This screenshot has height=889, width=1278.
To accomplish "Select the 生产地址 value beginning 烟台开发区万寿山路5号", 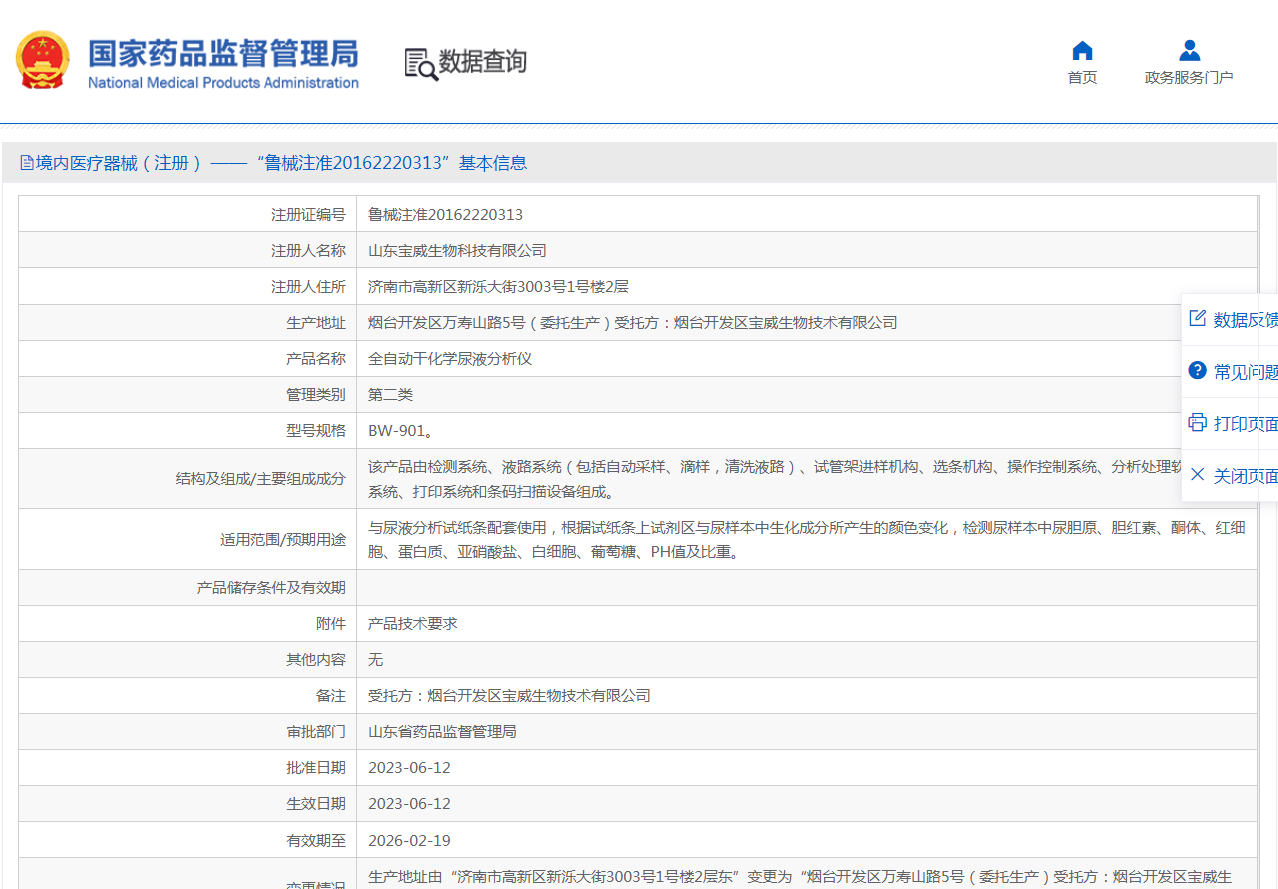I will pyautogui.click(x=632, y=323).
